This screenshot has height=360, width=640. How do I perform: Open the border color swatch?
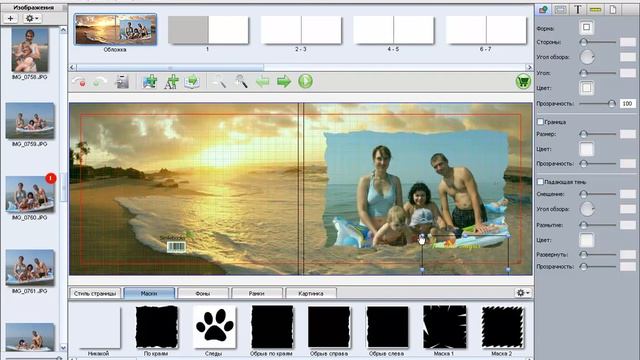[587, 149]
